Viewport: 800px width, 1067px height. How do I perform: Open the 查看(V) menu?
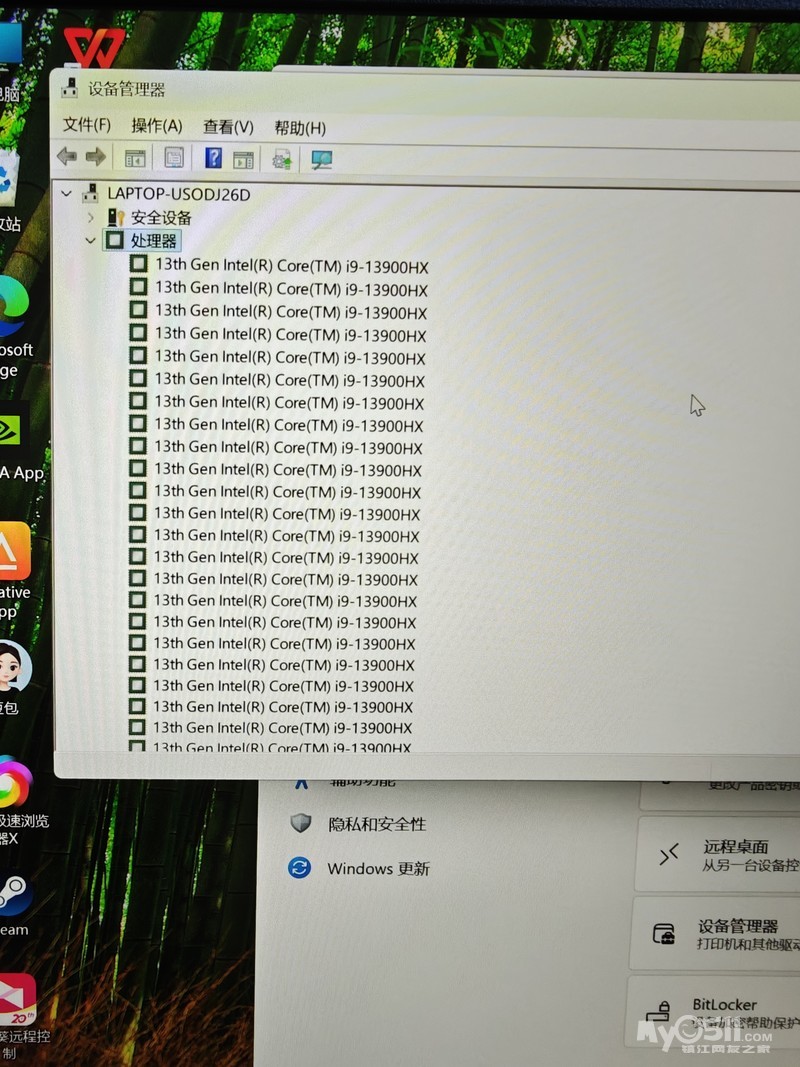click(x=228, y=127)
